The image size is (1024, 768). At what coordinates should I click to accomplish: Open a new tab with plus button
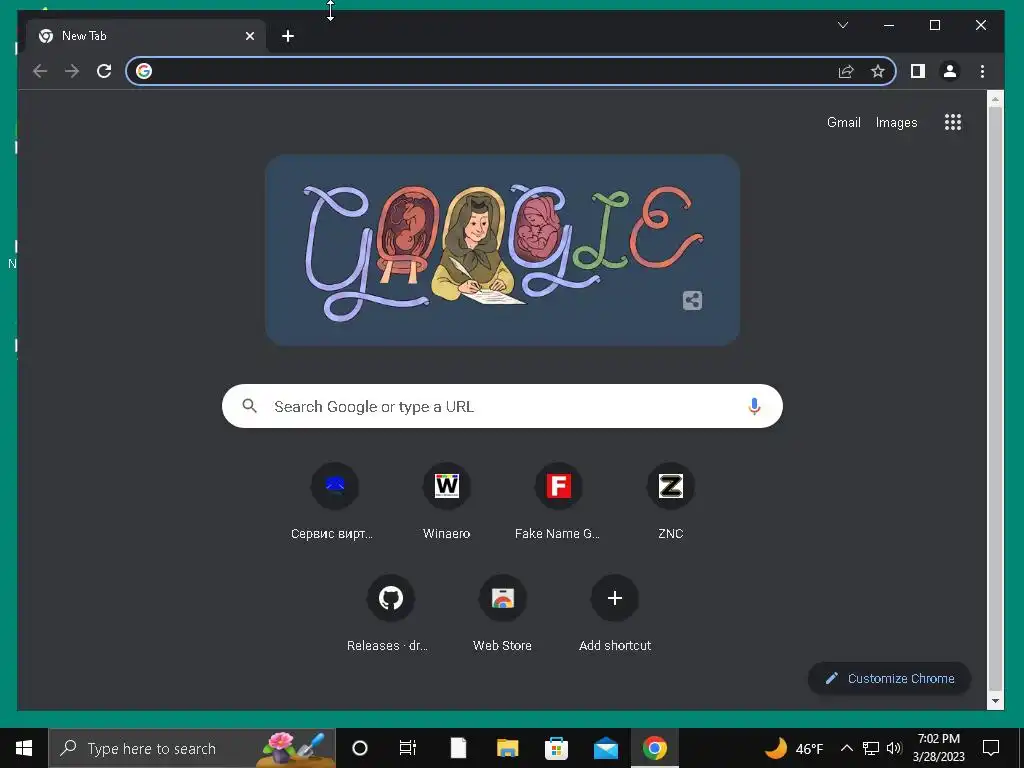pos(288,36)
